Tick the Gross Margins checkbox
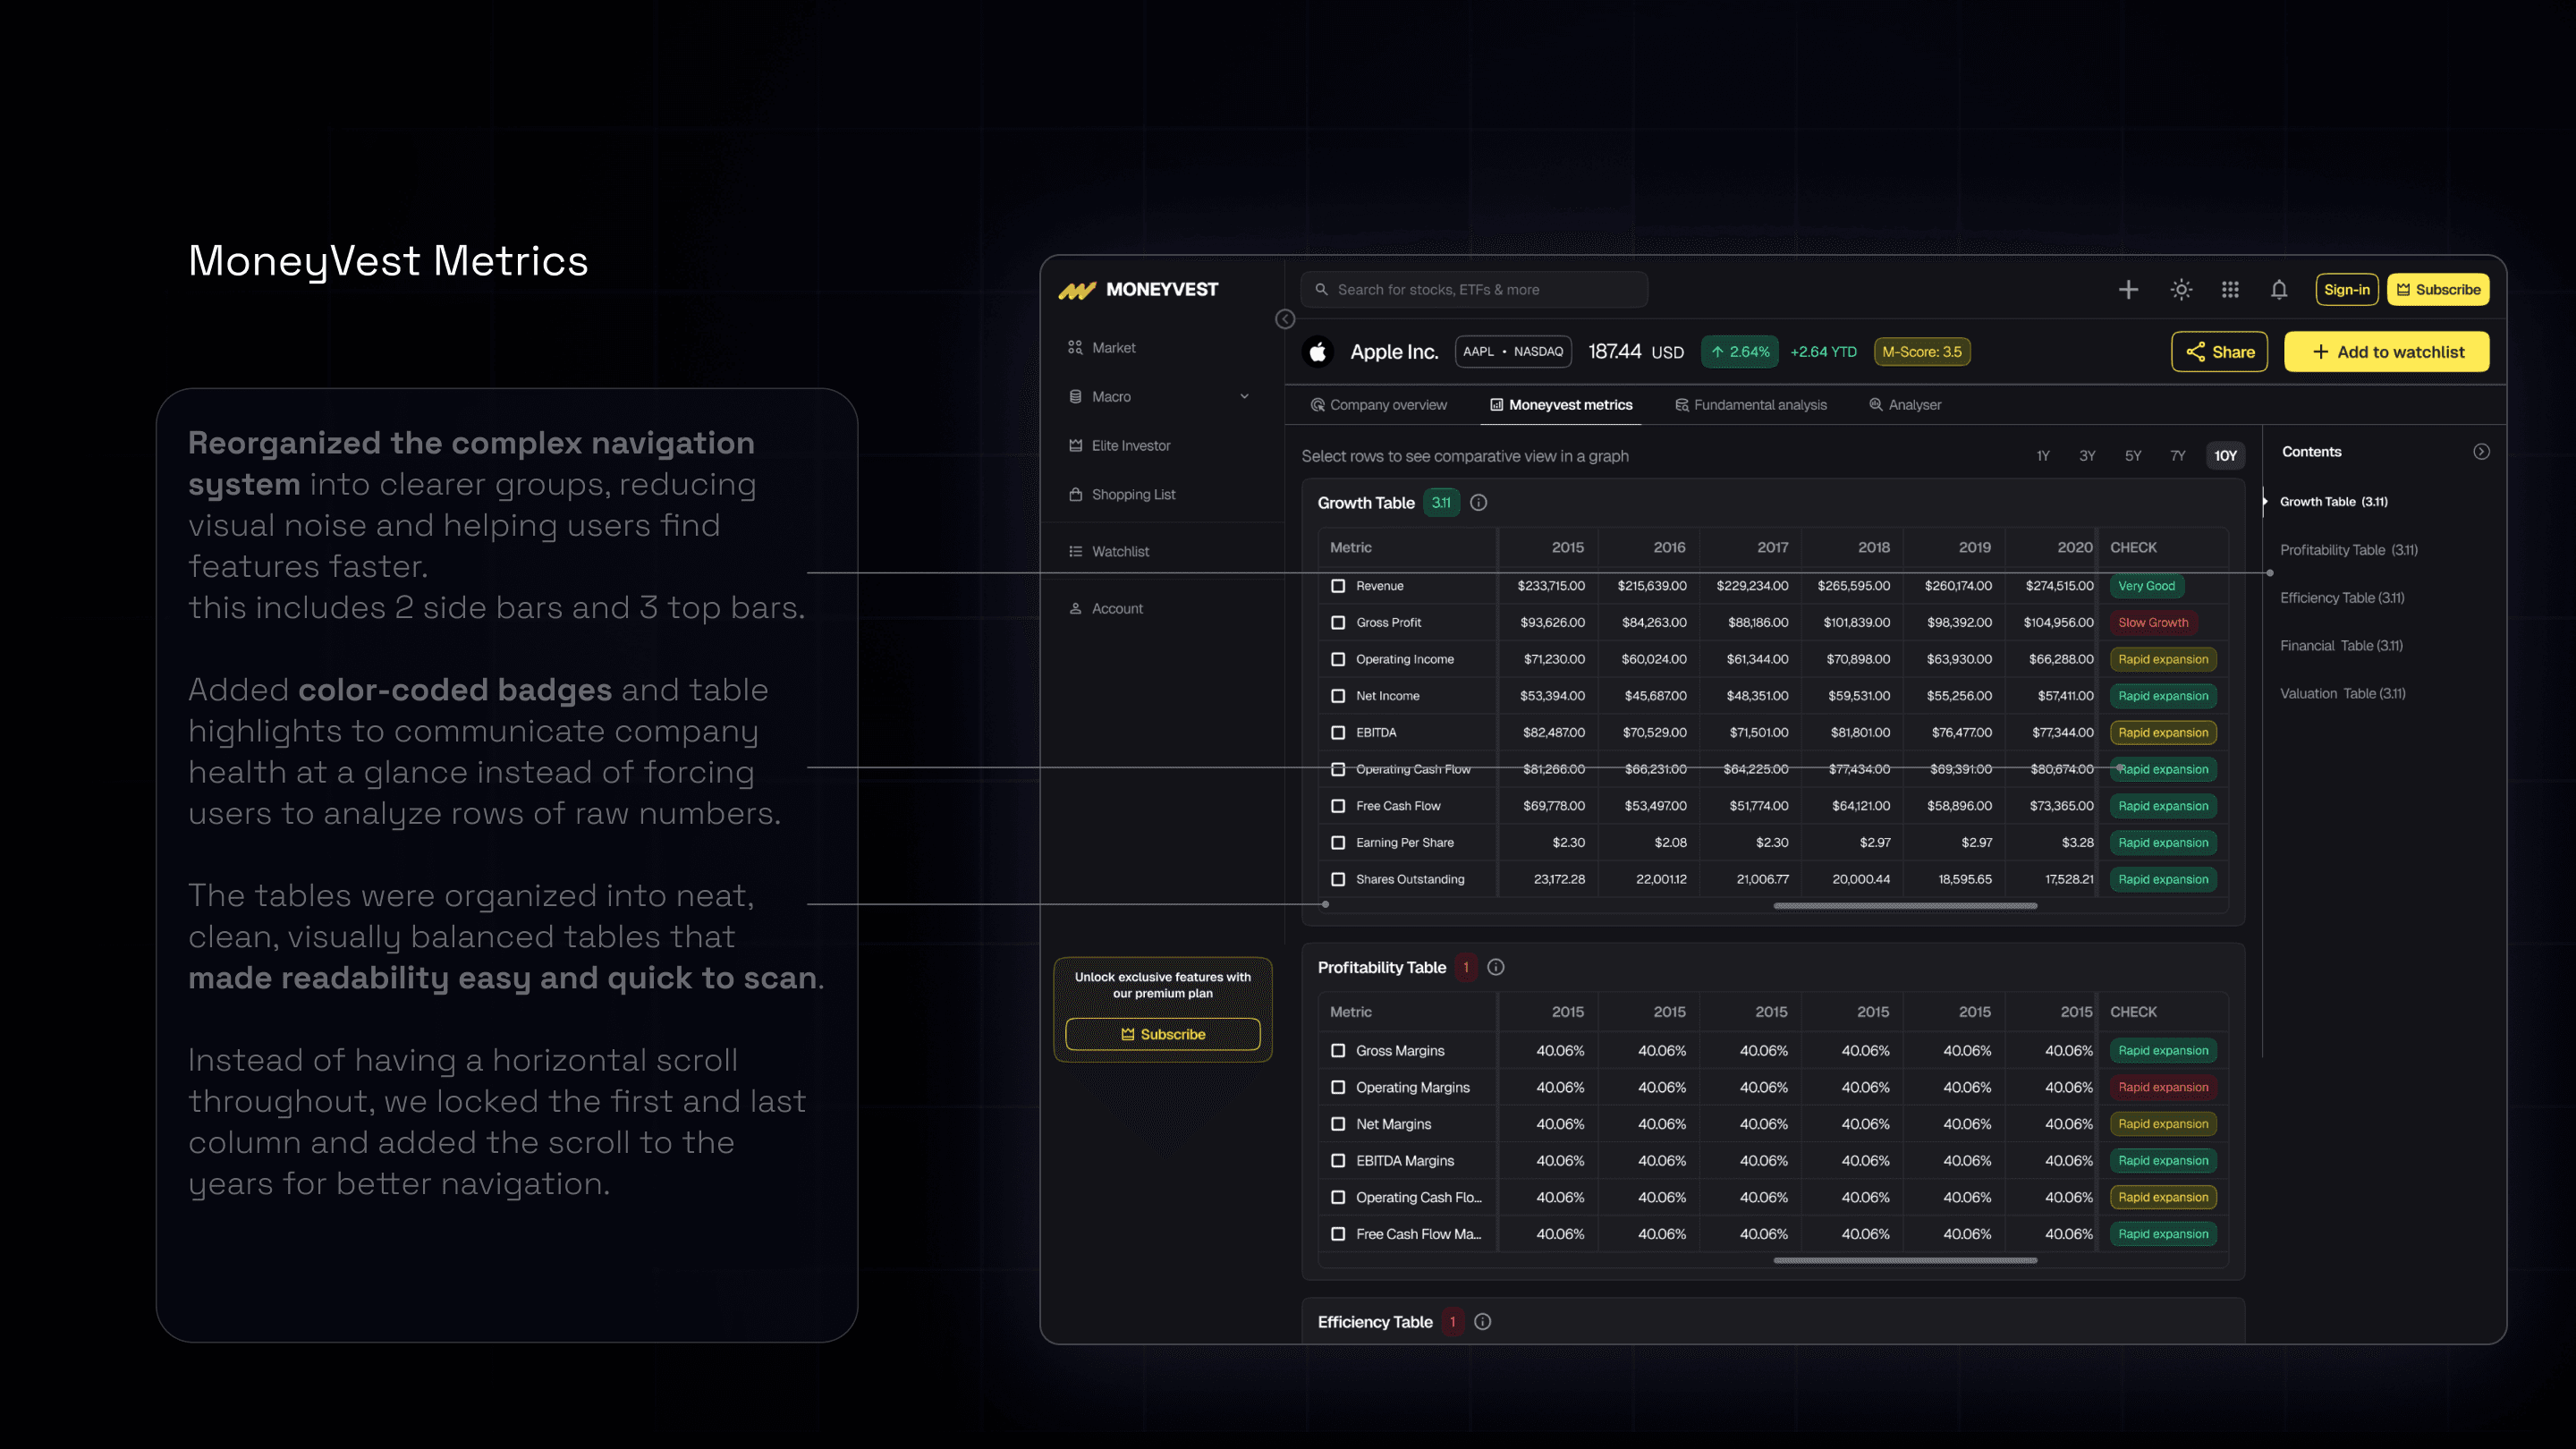This screenshot has height=1449, width=2576. (x=1338, y=1051)
